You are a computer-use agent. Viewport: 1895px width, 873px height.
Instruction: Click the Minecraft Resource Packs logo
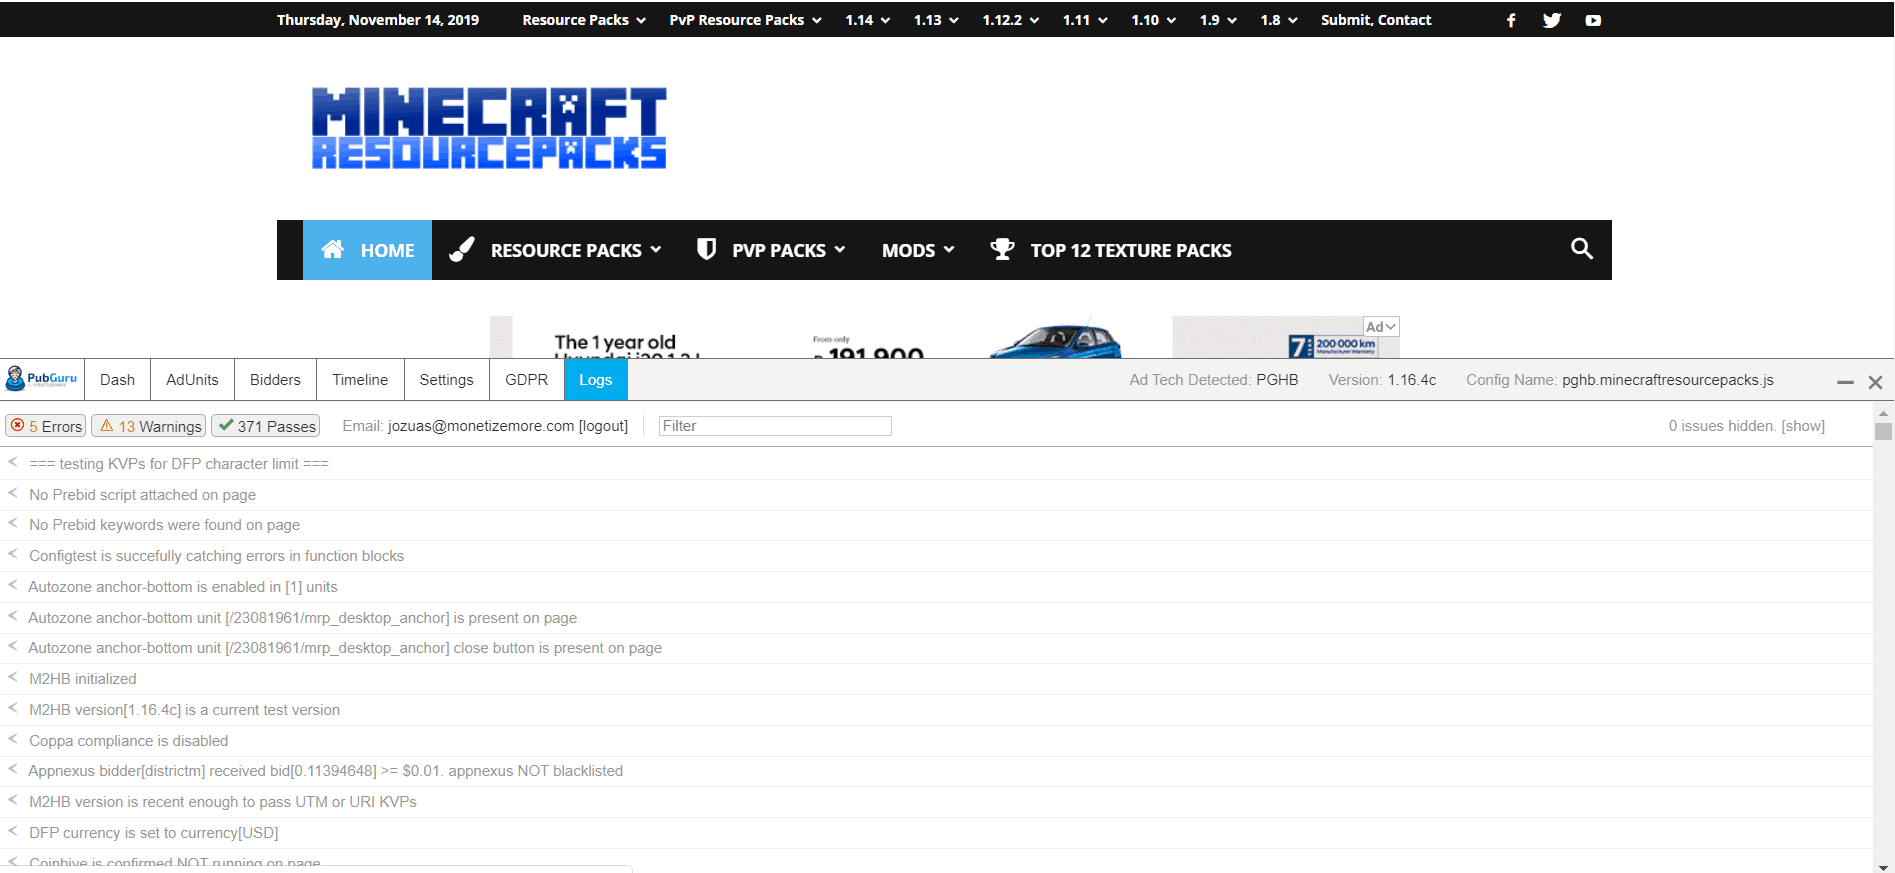[x=489, y=128]
